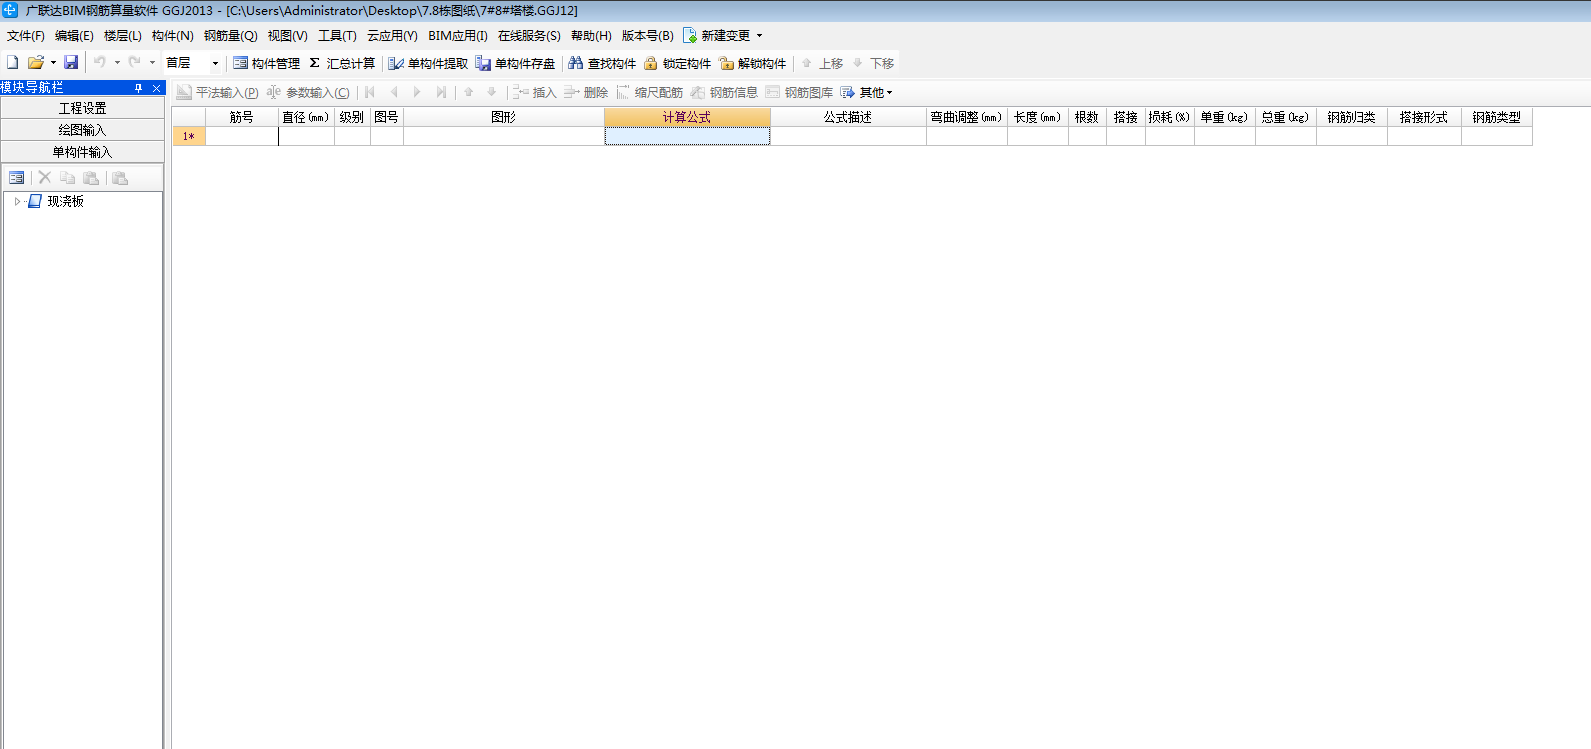Open the 云应用(Y) menu

[x=392, y=35]
